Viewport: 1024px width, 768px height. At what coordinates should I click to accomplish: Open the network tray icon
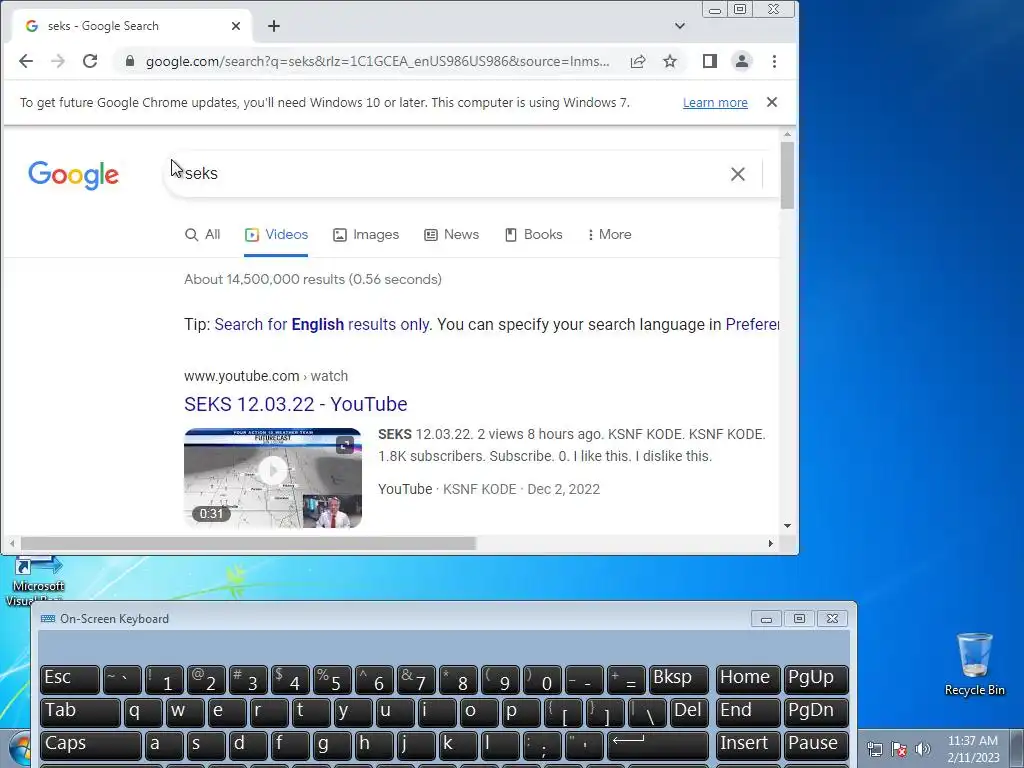click(875, 749)
